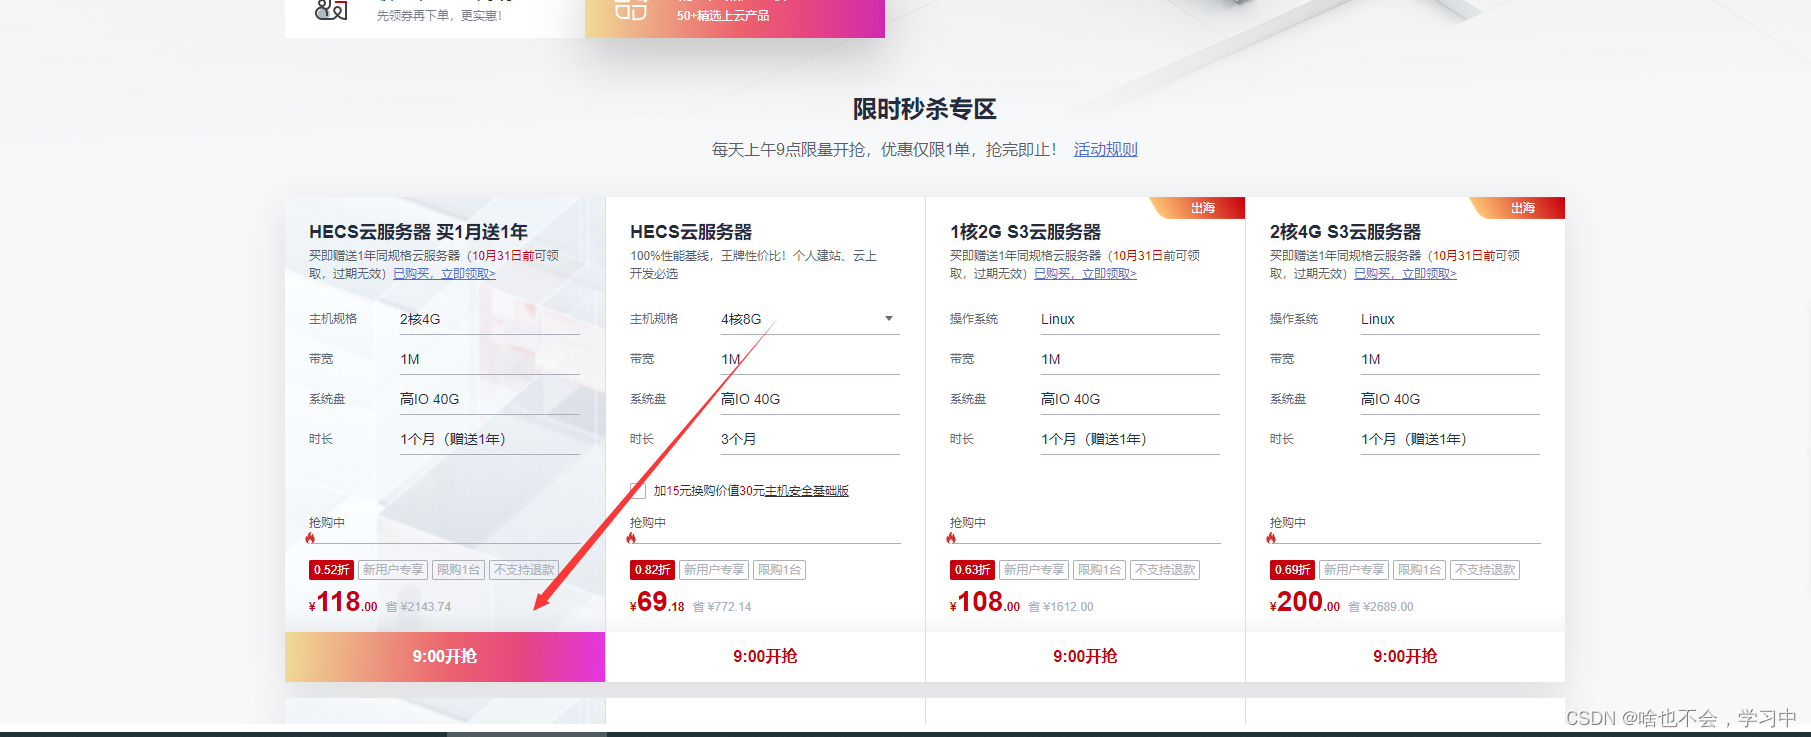Click Linux 操作系统 value in 1核2G S3 card
The width and height of the screenshot is (1811, 737).
(x=1058, y=319)
